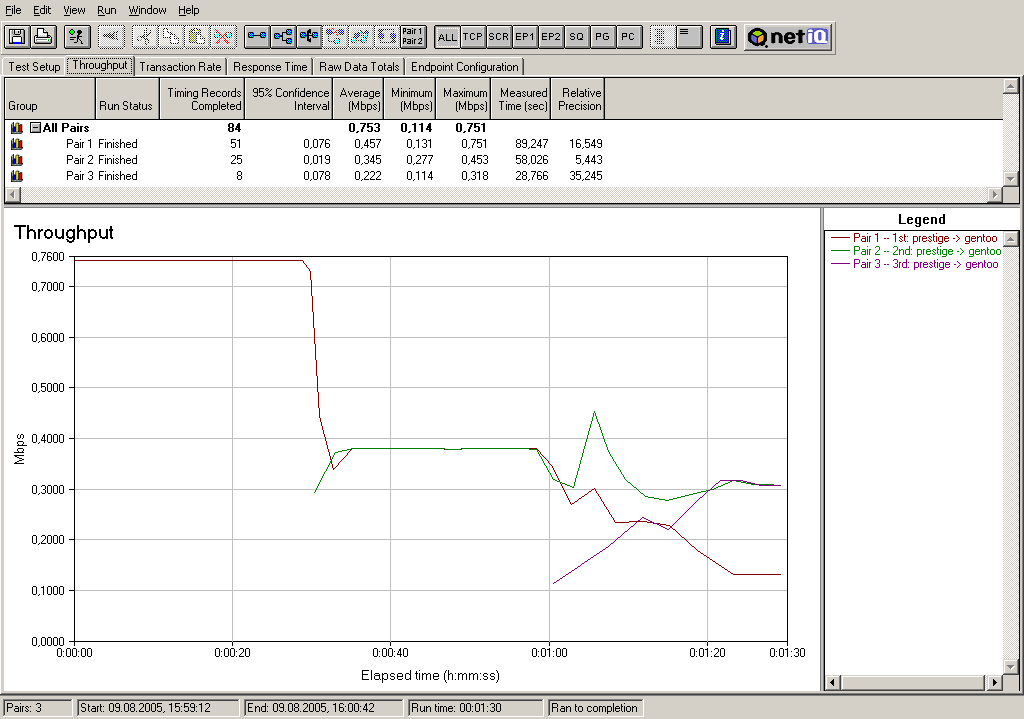This screenshot has height=719, width=1024.
Task: Toggle the SQ group filter button
Action: click(x=577, y=37)
